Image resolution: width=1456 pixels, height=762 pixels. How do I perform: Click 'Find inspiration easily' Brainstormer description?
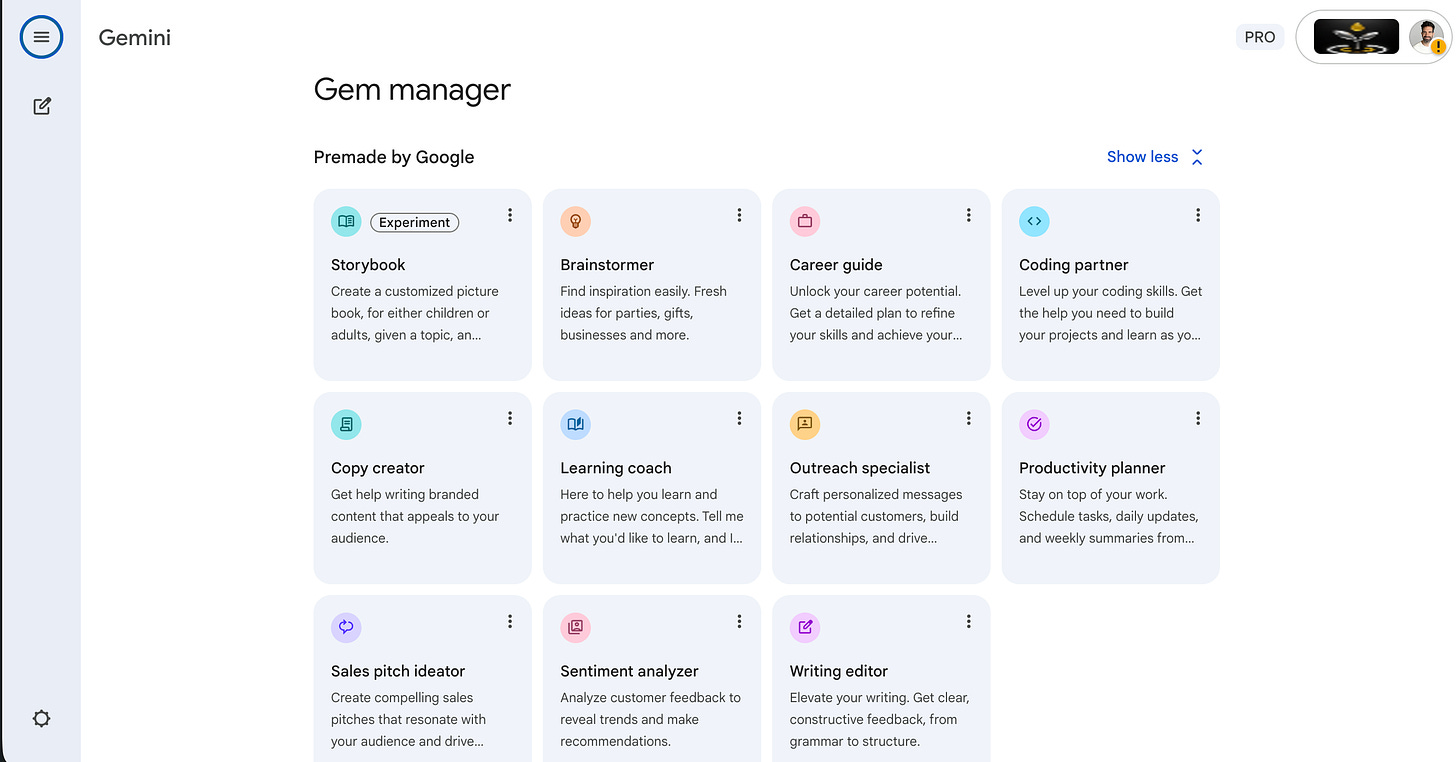(643, 313)
